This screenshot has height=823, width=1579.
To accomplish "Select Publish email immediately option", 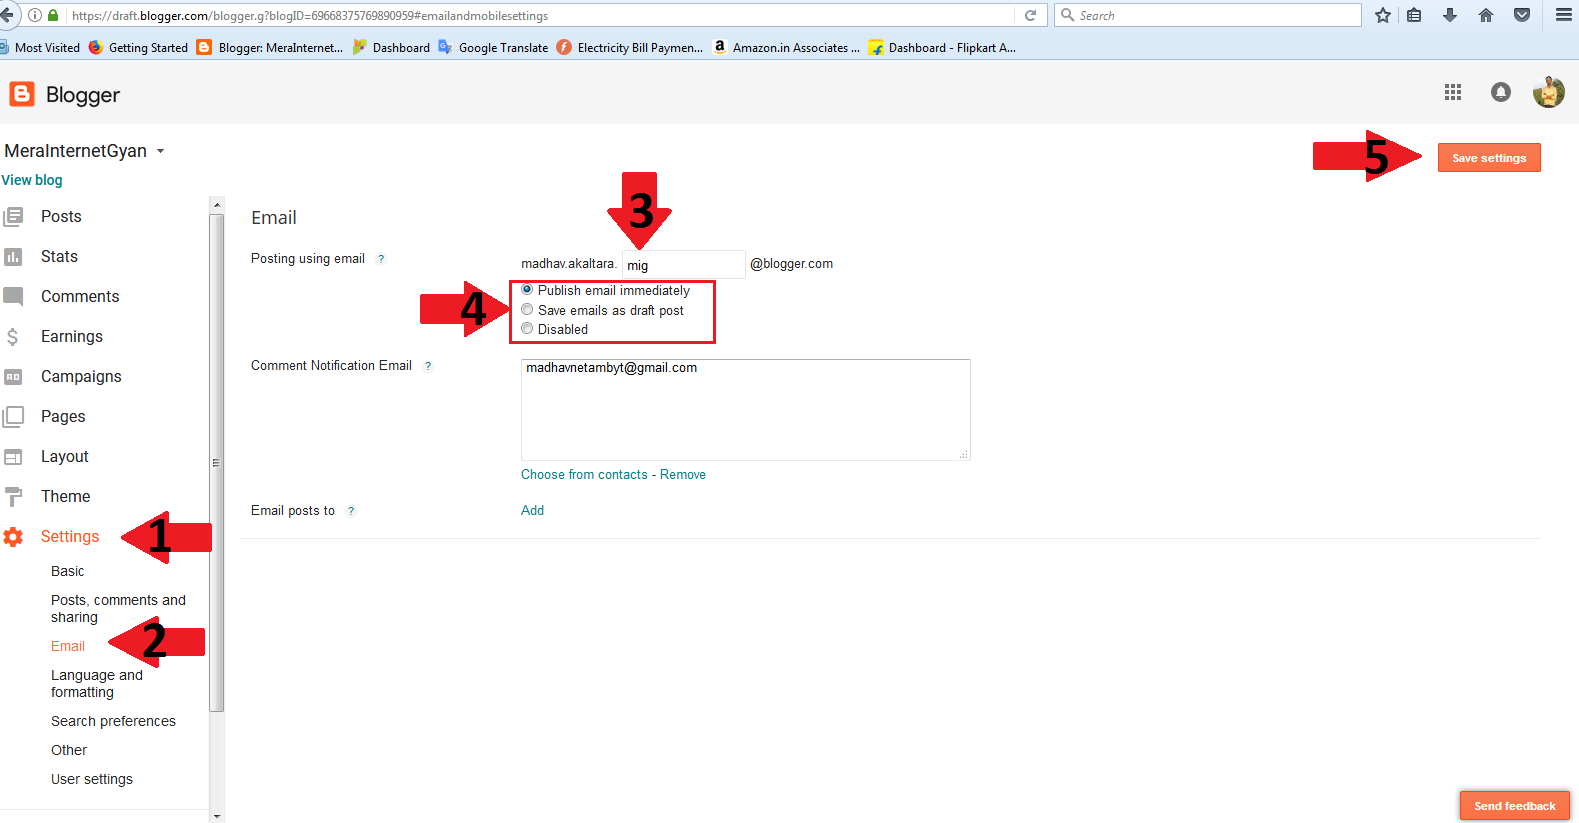I will coord(527,290).
